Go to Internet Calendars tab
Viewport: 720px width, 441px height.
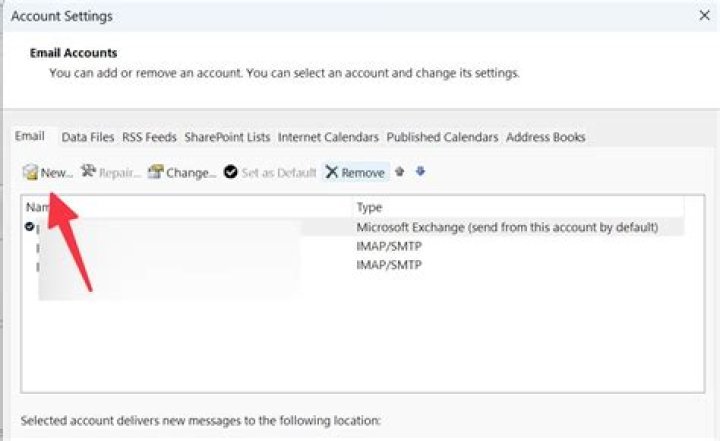(x=328, y=137)
